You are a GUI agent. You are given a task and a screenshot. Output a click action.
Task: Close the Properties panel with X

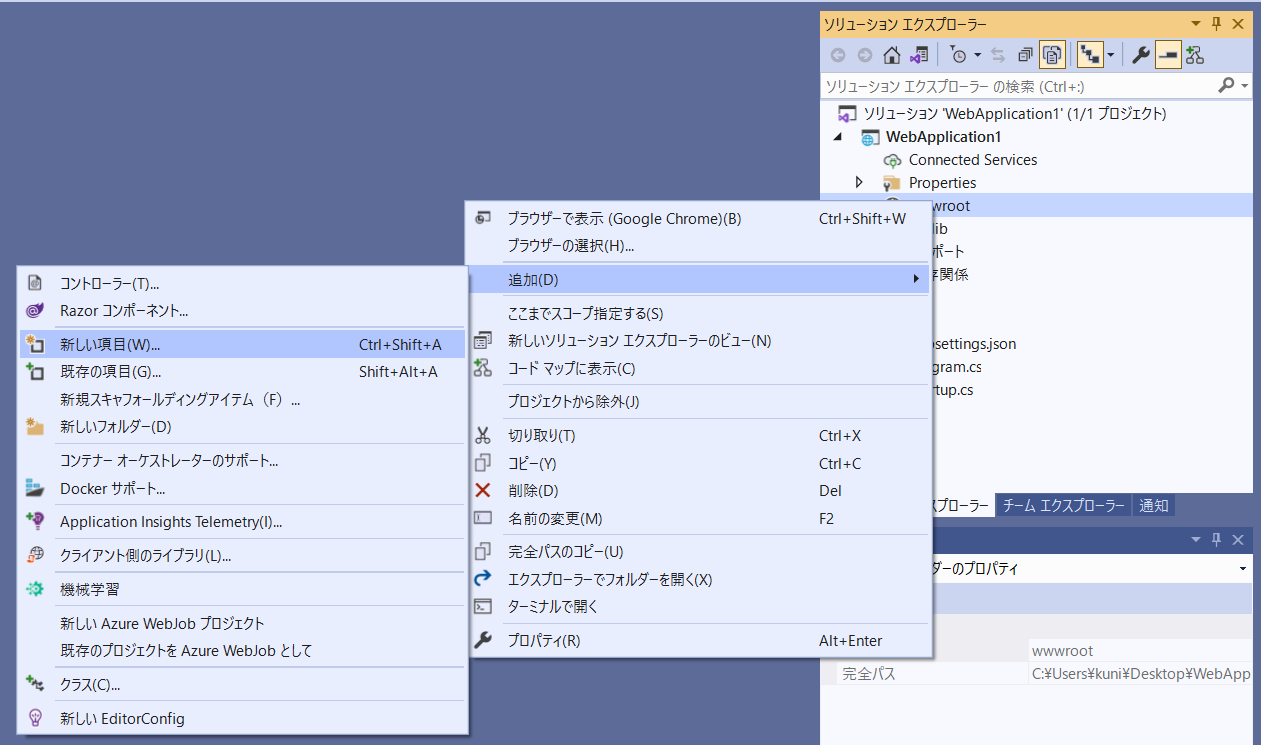pos(1238,540)
